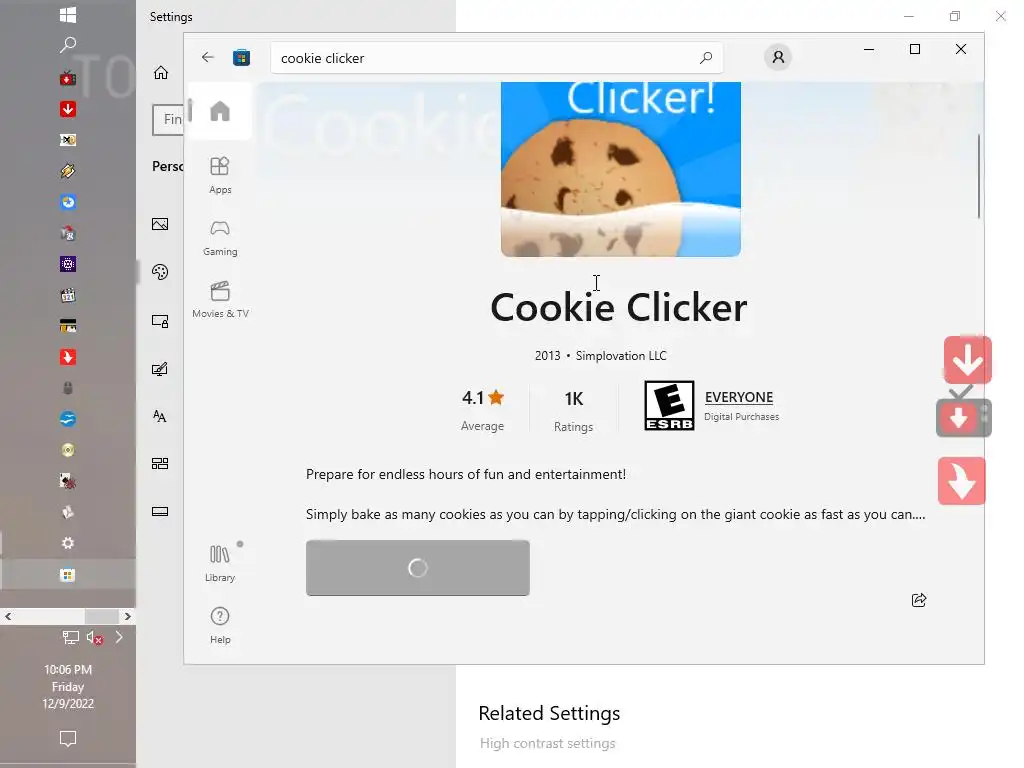Switch to the Gaming section

pos(220,237)
